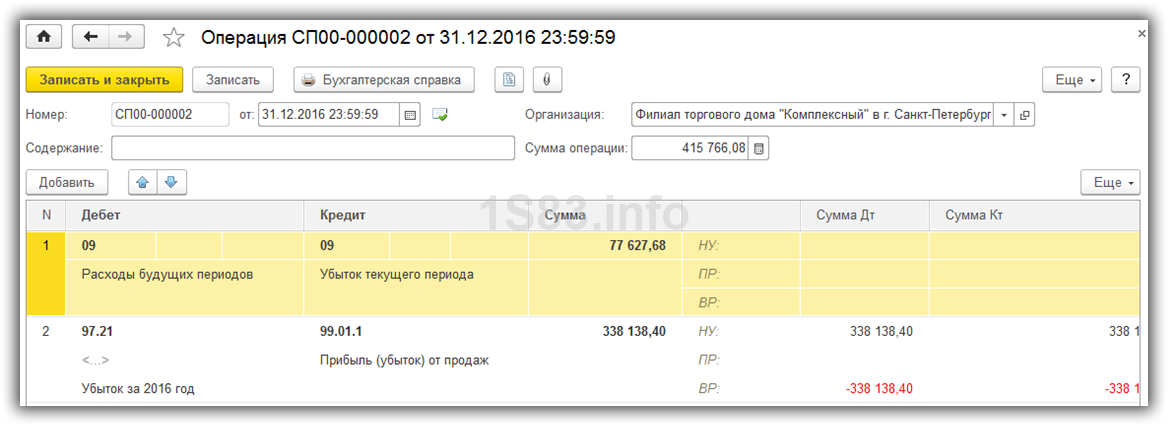Click into the Содержание text field

coord(312,149)
